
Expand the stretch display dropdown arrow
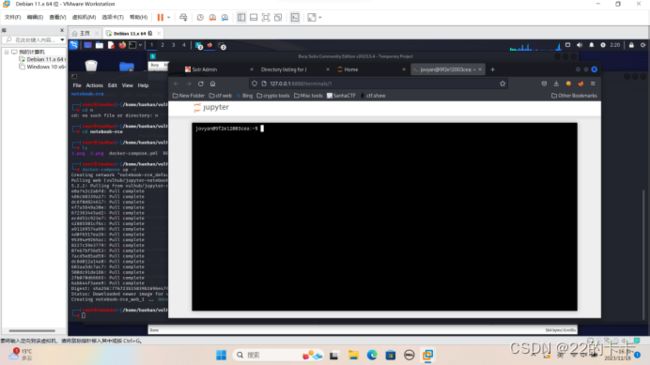[x=320, y=17]
